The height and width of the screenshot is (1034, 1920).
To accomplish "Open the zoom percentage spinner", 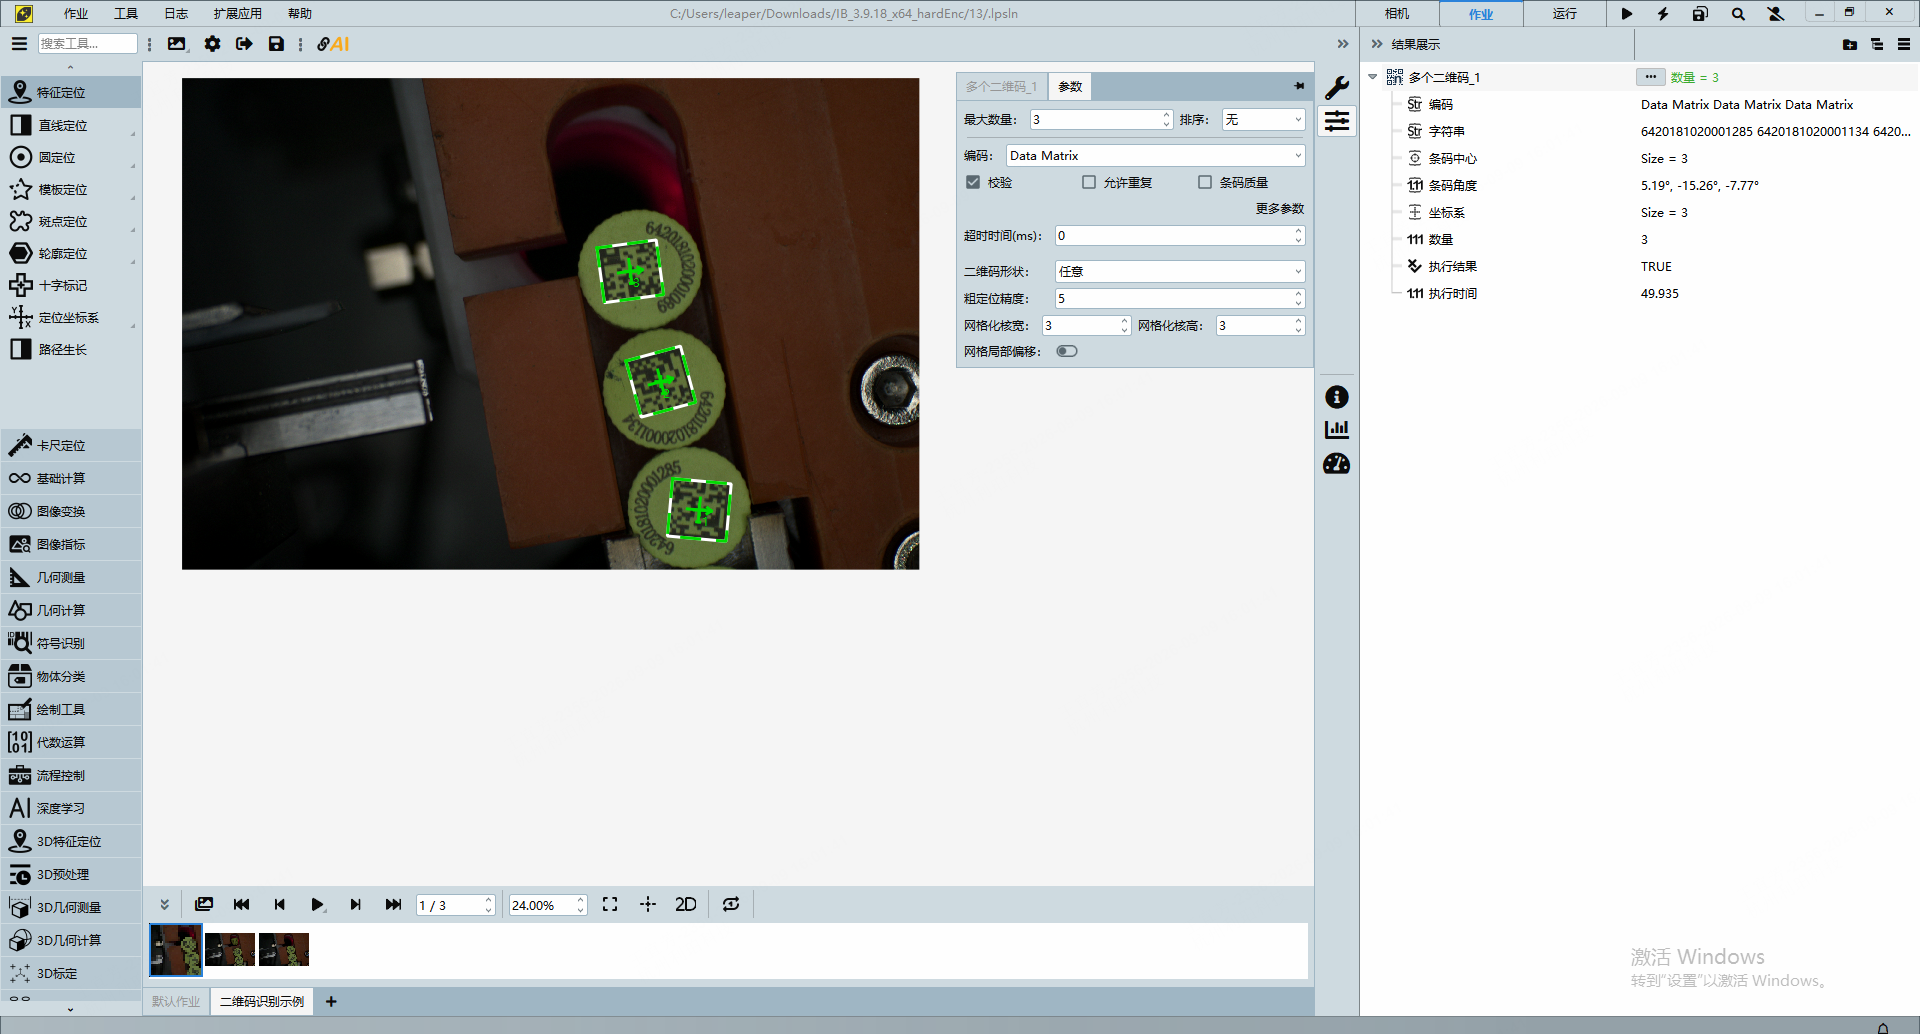I will click(548, 905).
